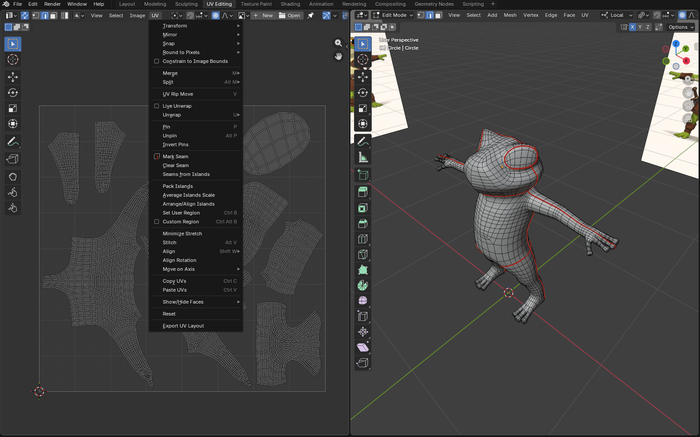700x437 pixels.
Task: Select the Measure tool in 3D viewport
Action: pyautogui.click(x=363, y=157)
